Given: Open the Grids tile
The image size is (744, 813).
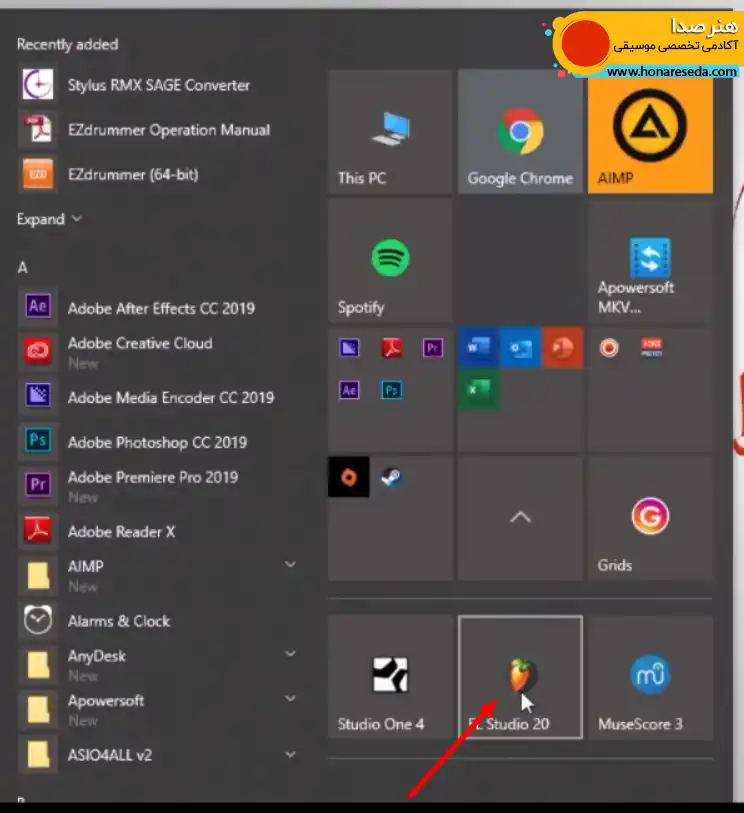Looking at the screenshot, I should [x=650, y=518].
